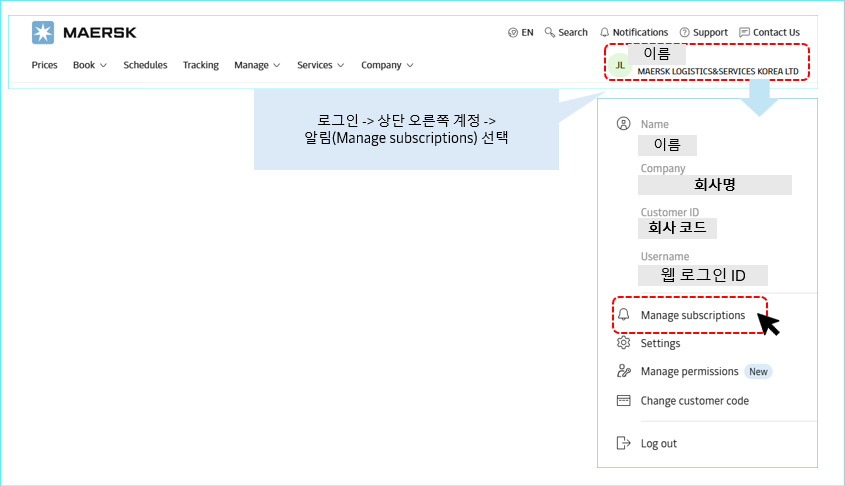This screenshot has width=845, height=486.
Task: Open the Schedules page
Action: click(x=145, y=65)
